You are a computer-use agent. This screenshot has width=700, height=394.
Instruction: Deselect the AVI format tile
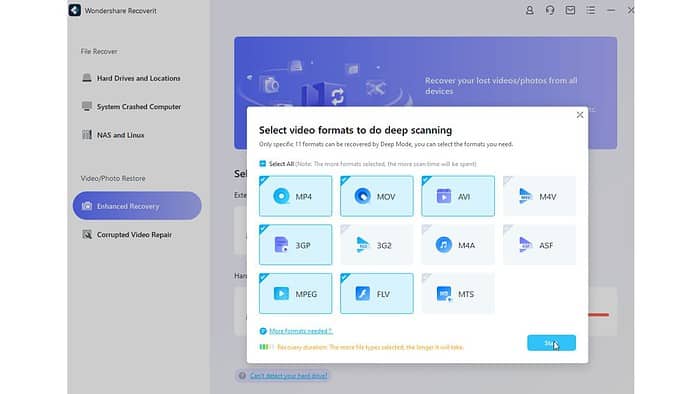(x=458, y=196)
